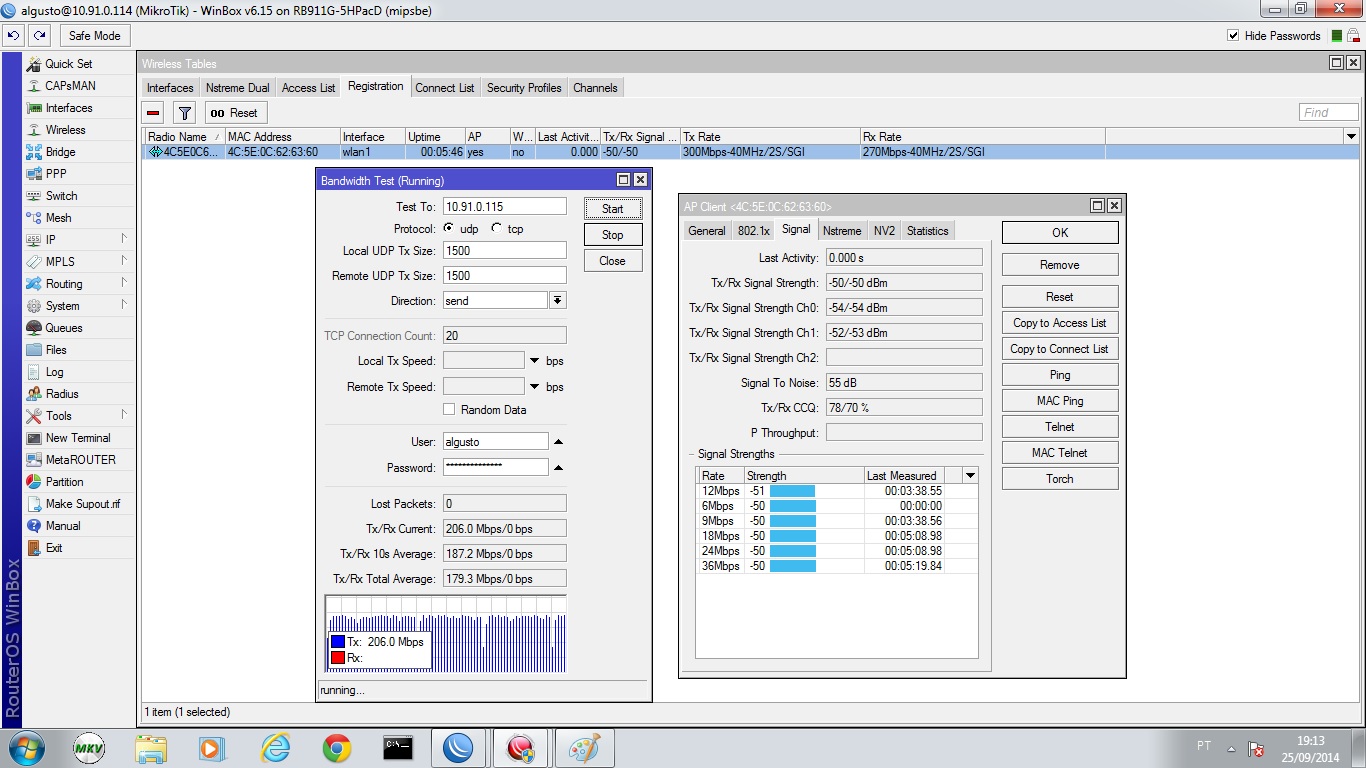Open New Terminal from the sidebar
Viewport: 1366px width, 768px height.
tap(77, 438)
